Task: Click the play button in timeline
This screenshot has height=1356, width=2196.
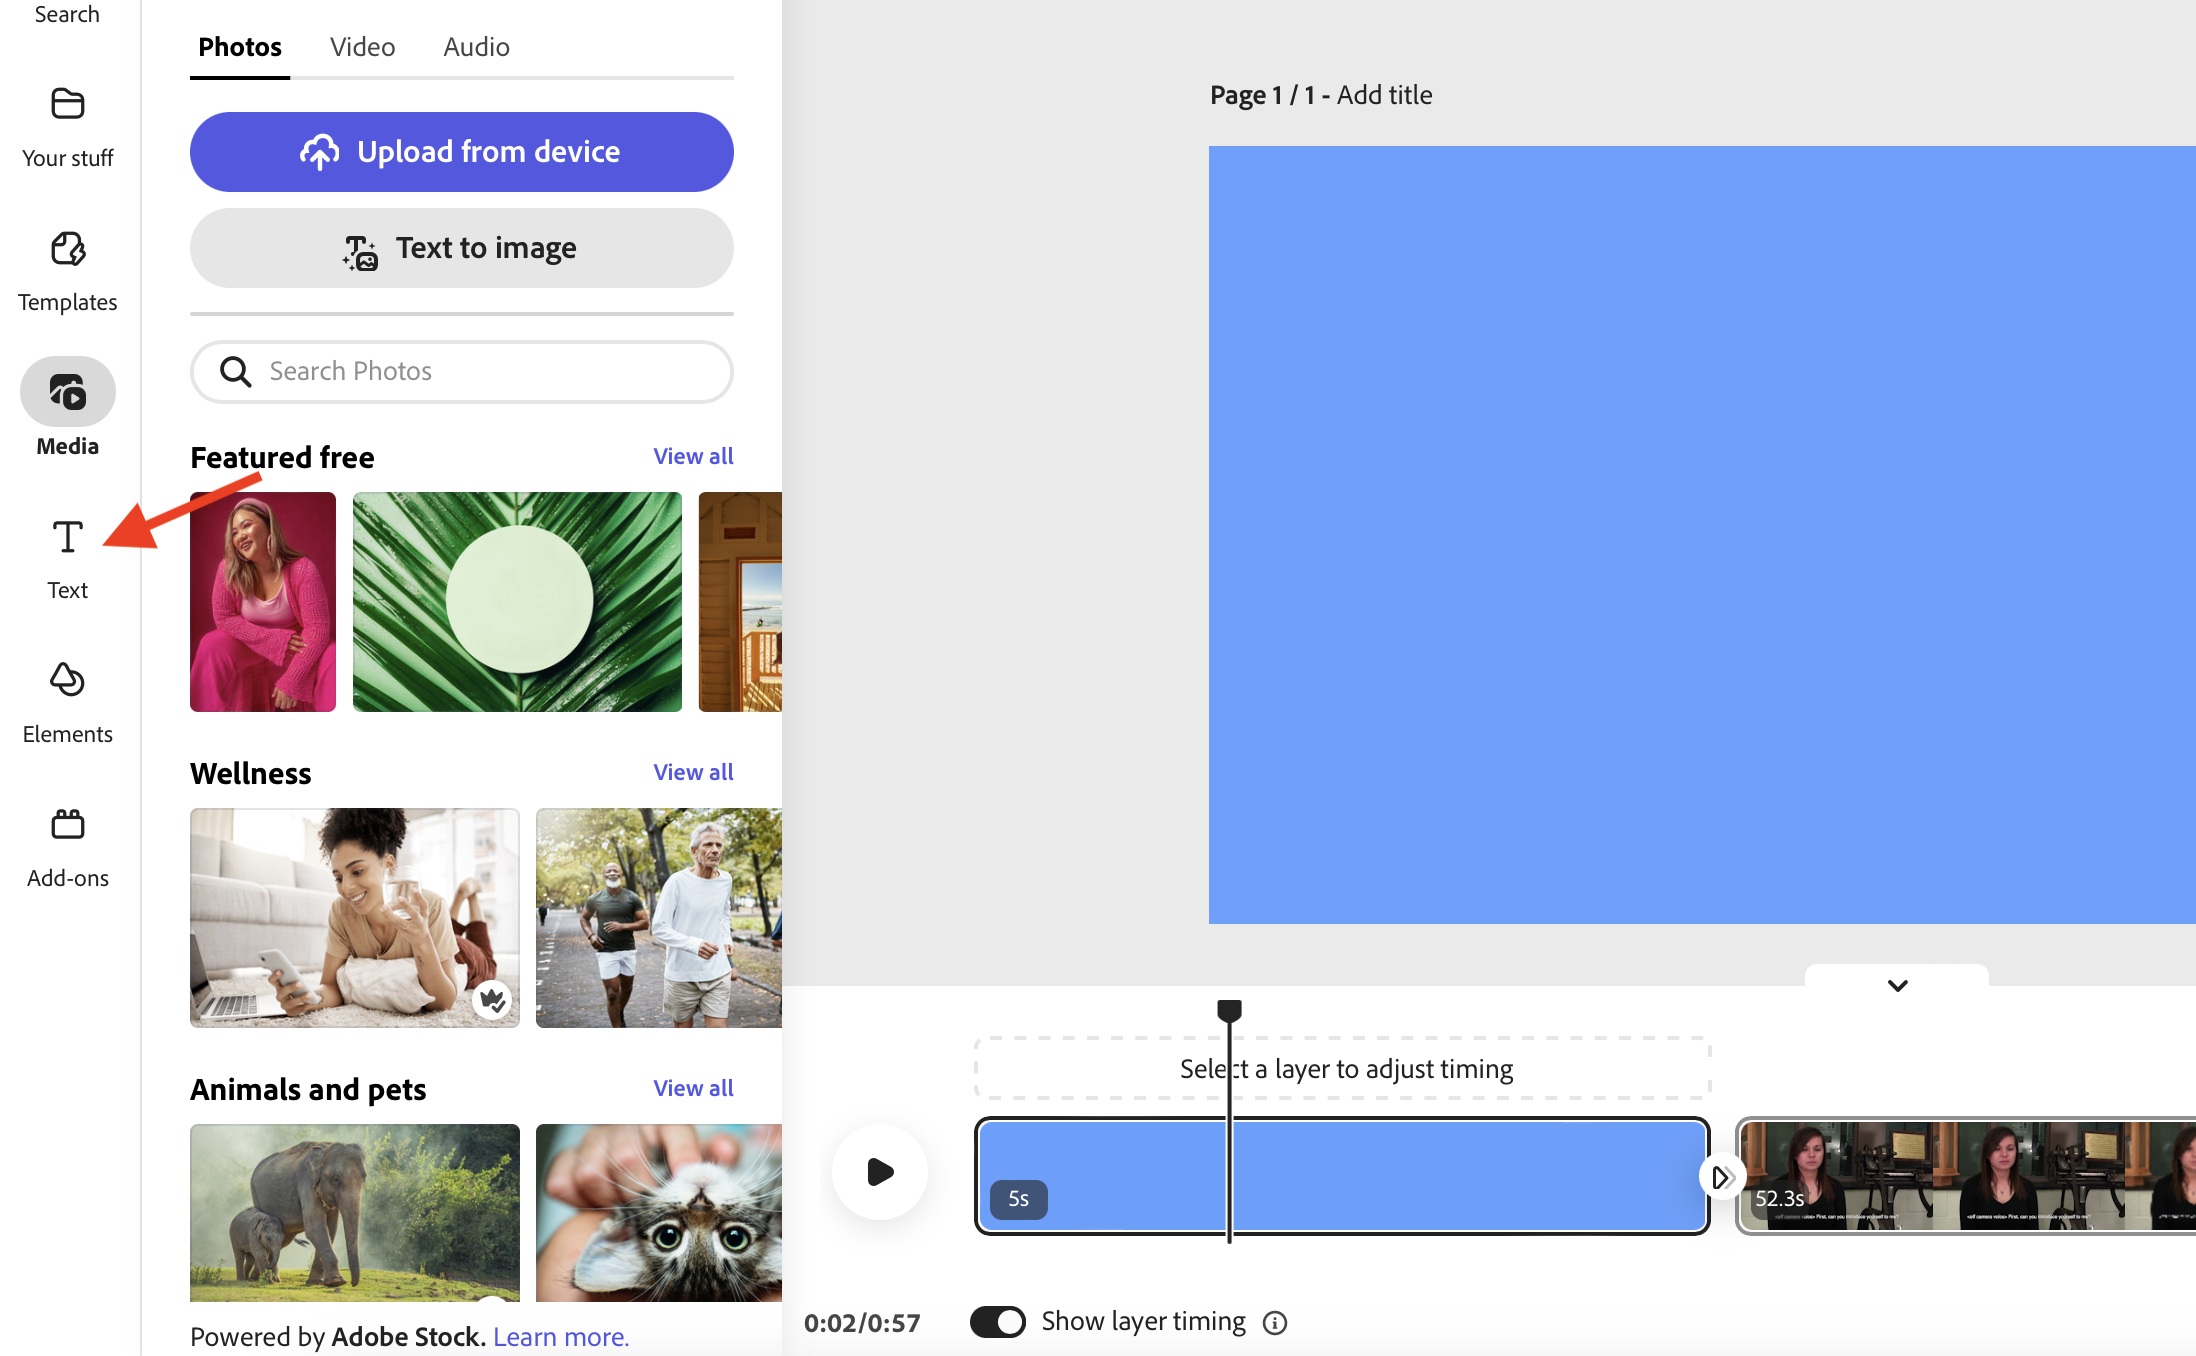Action: point(880,1172)
